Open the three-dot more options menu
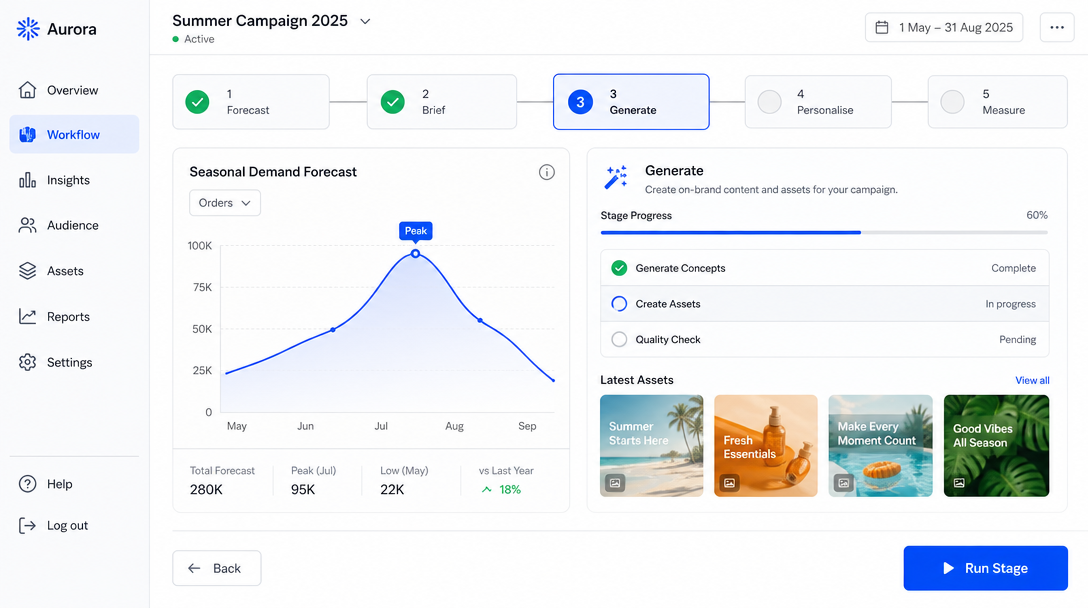The width and height of the screenshot is (1088, 608). pos(1057,28)
